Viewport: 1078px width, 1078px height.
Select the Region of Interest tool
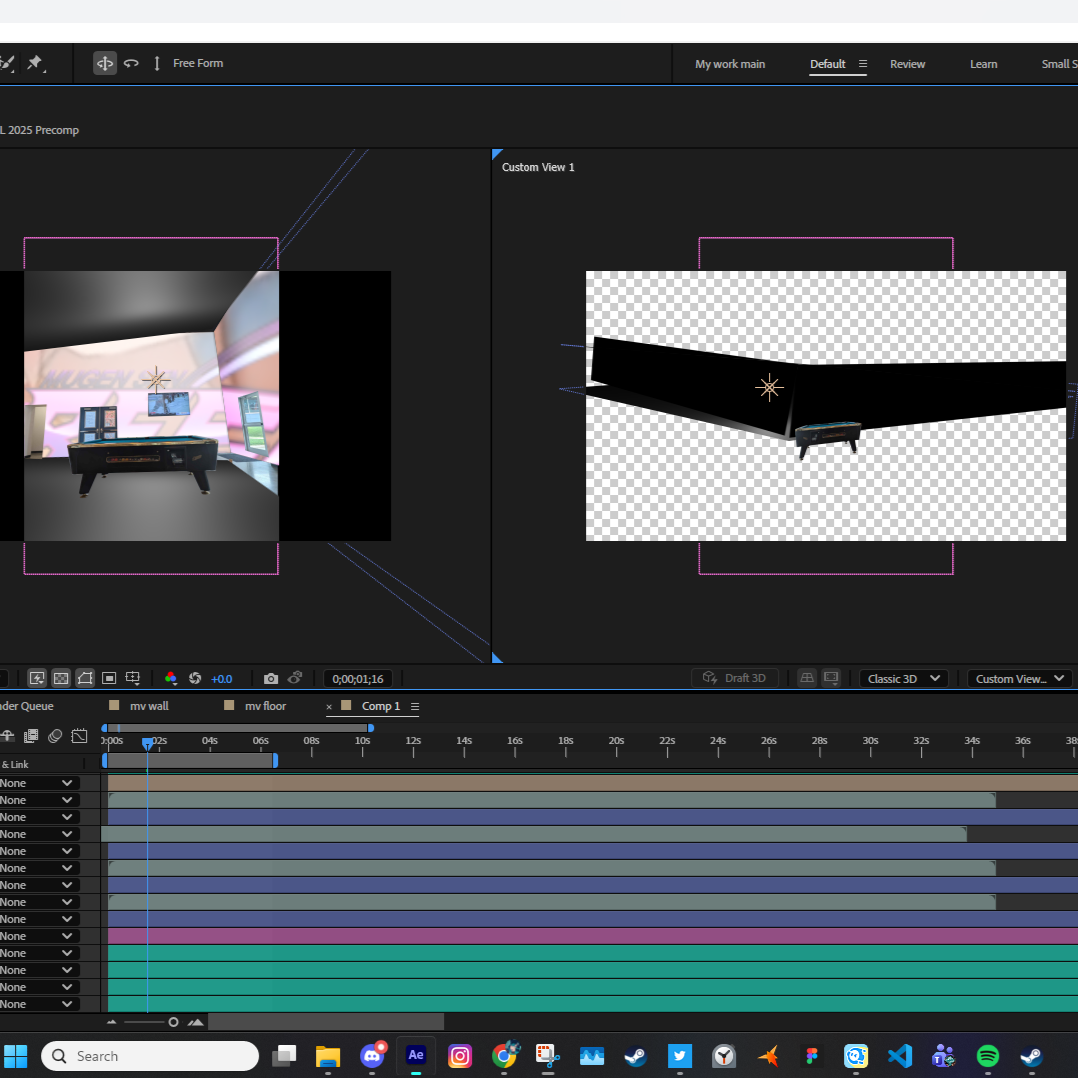click(110, 678)
